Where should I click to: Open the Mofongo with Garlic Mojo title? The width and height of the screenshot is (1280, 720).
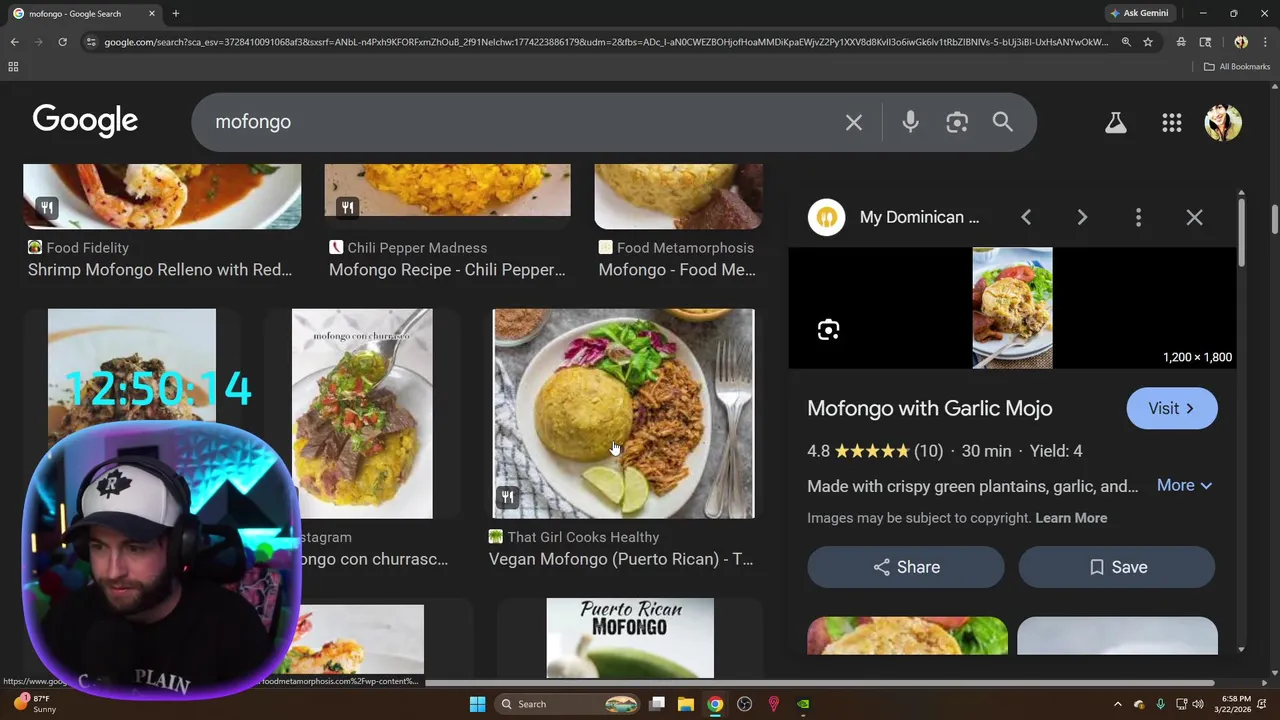[930, 408]
